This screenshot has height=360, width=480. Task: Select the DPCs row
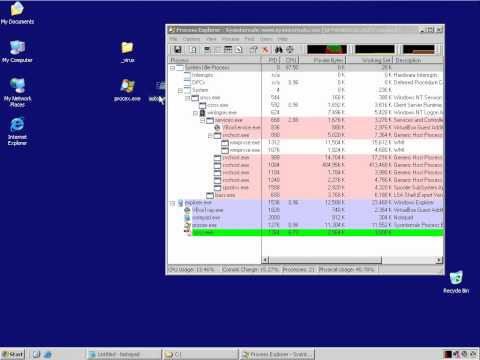(305, 83)
